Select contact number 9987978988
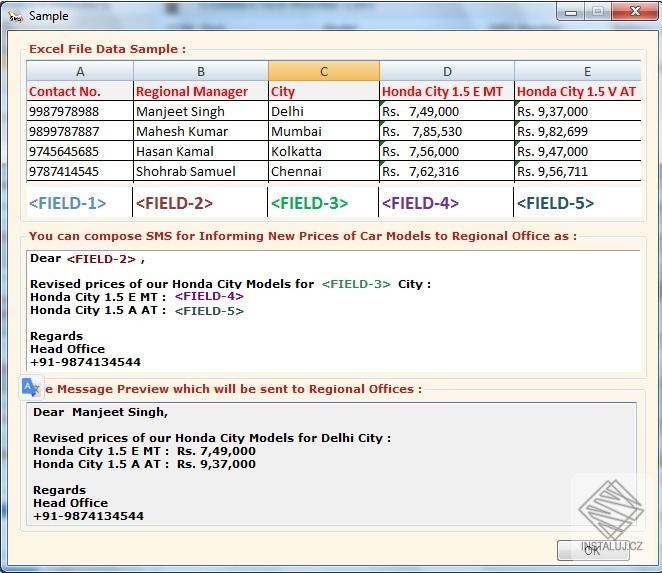This screenshot has width=662, height=573. tap(80, 111)
